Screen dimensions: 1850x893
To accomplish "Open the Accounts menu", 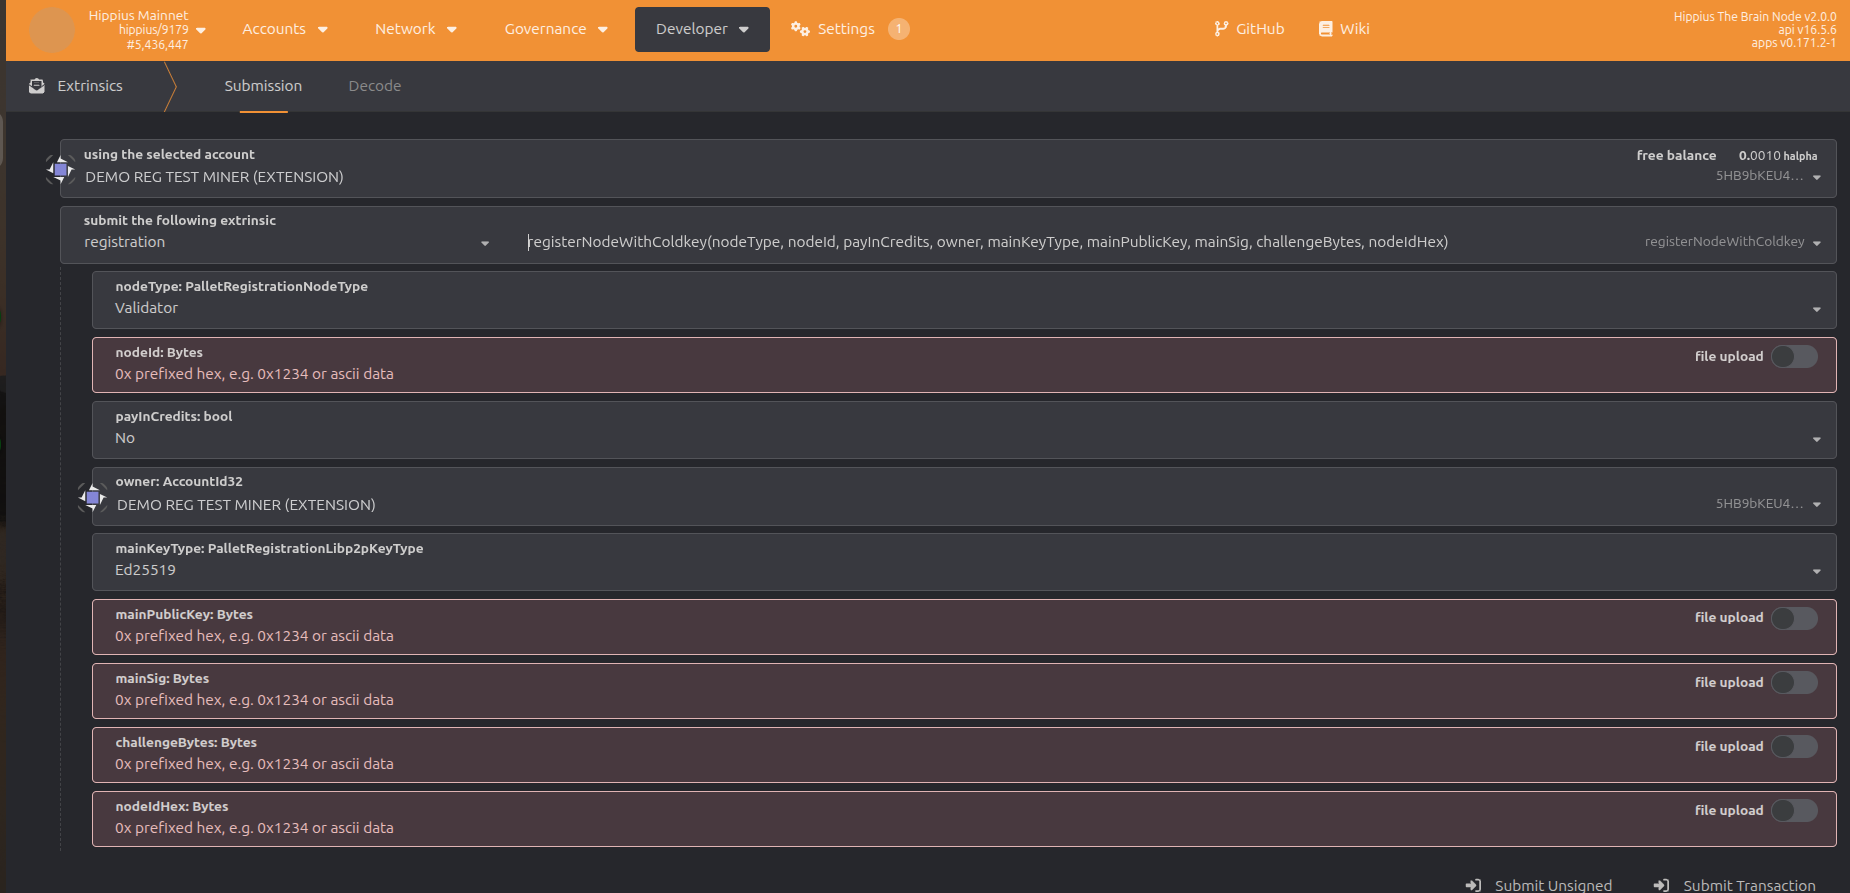I will click(285, 29).
